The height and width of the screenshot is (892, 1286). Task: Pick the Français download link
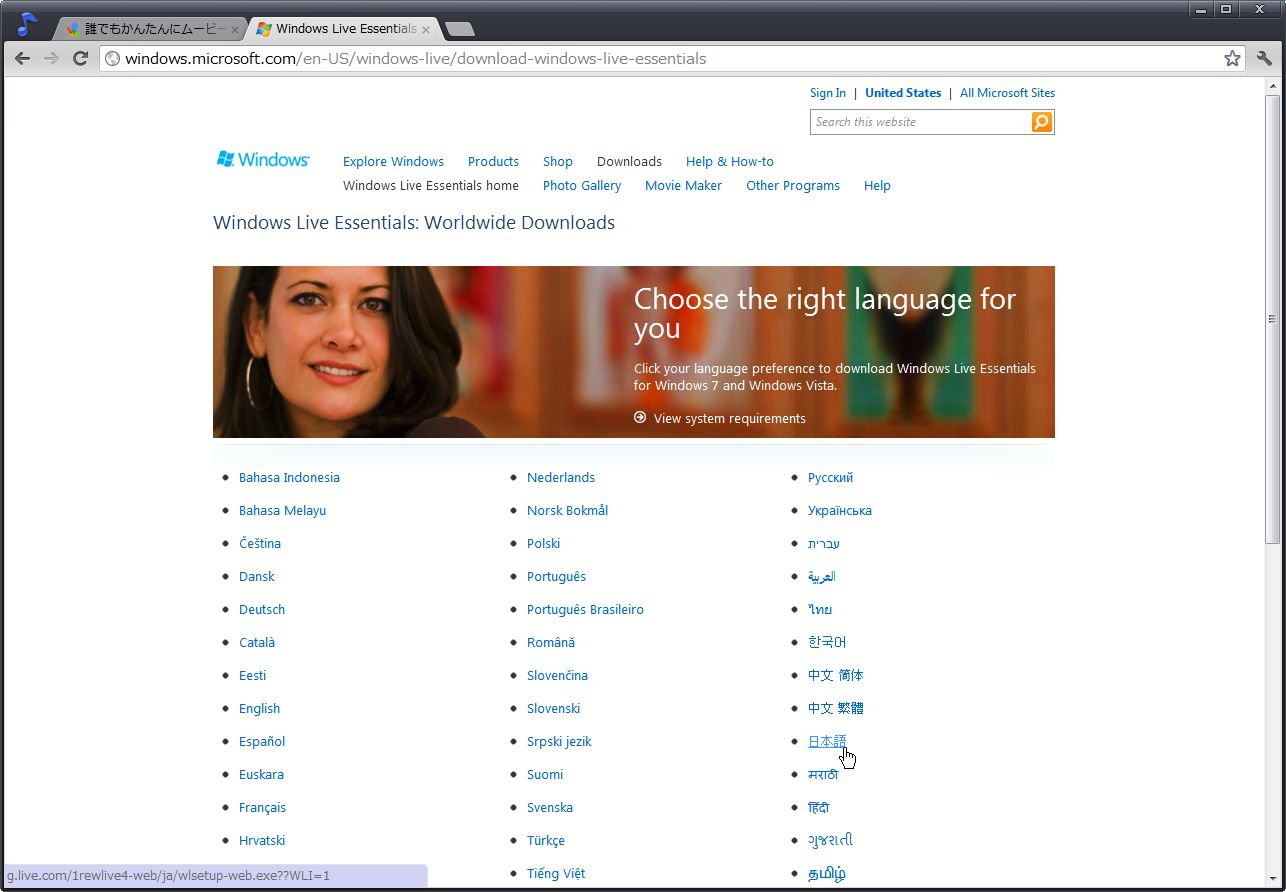click(x=262, y=807)
